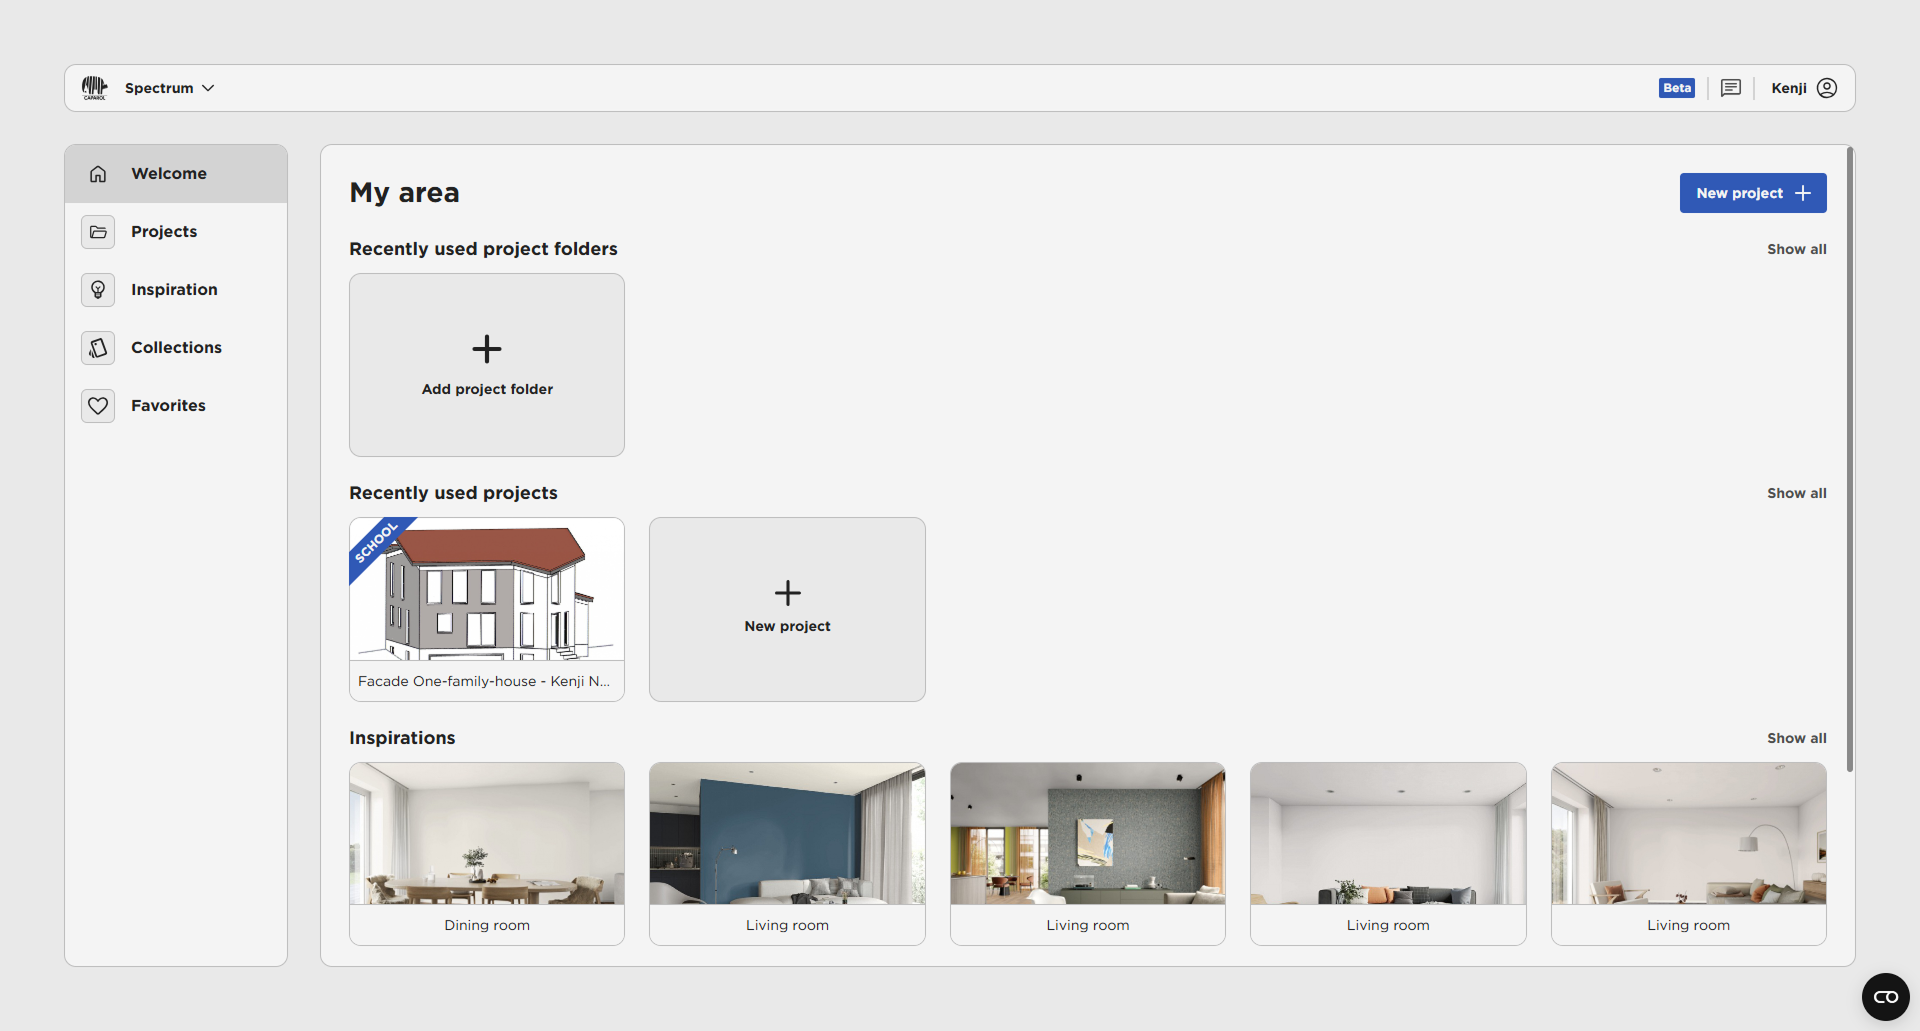This screenshot has width=1920, height=1031.
Task: Show all Inspirations
Action: coord(1796,737)
